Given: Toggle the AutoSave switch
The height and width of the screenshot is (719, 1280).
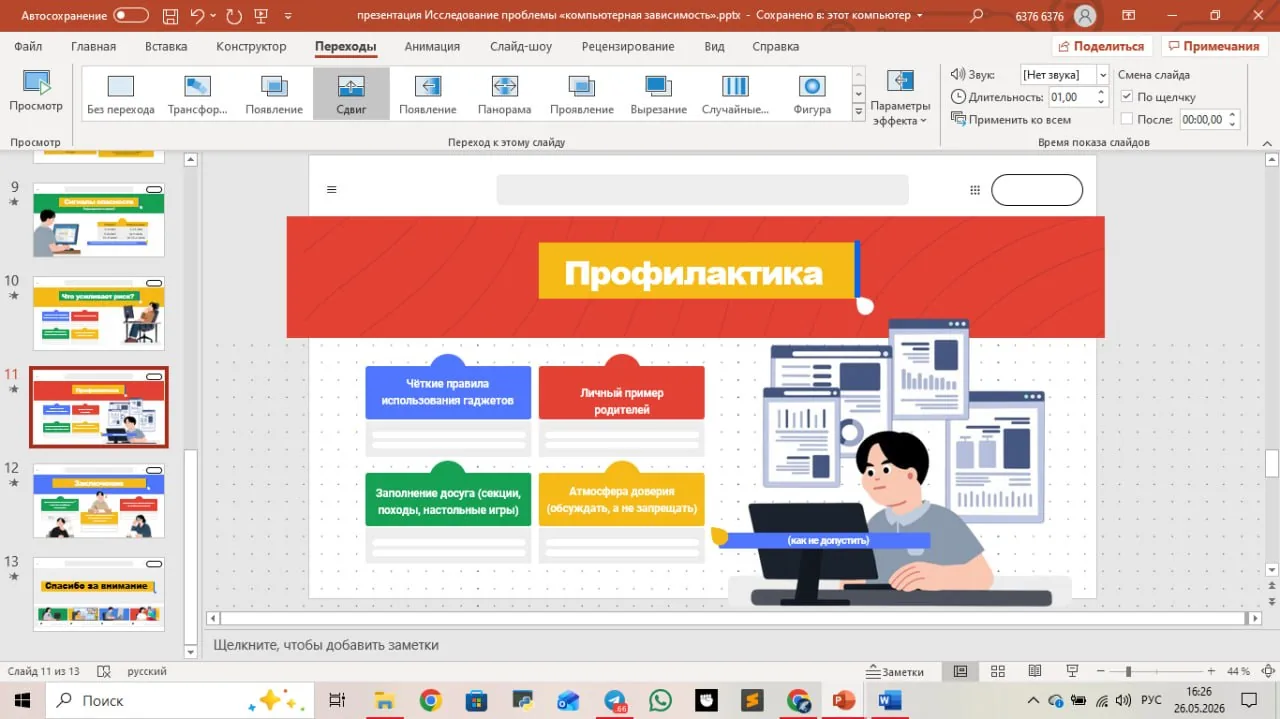Looking at the screenshot, I should click(131, 16).
